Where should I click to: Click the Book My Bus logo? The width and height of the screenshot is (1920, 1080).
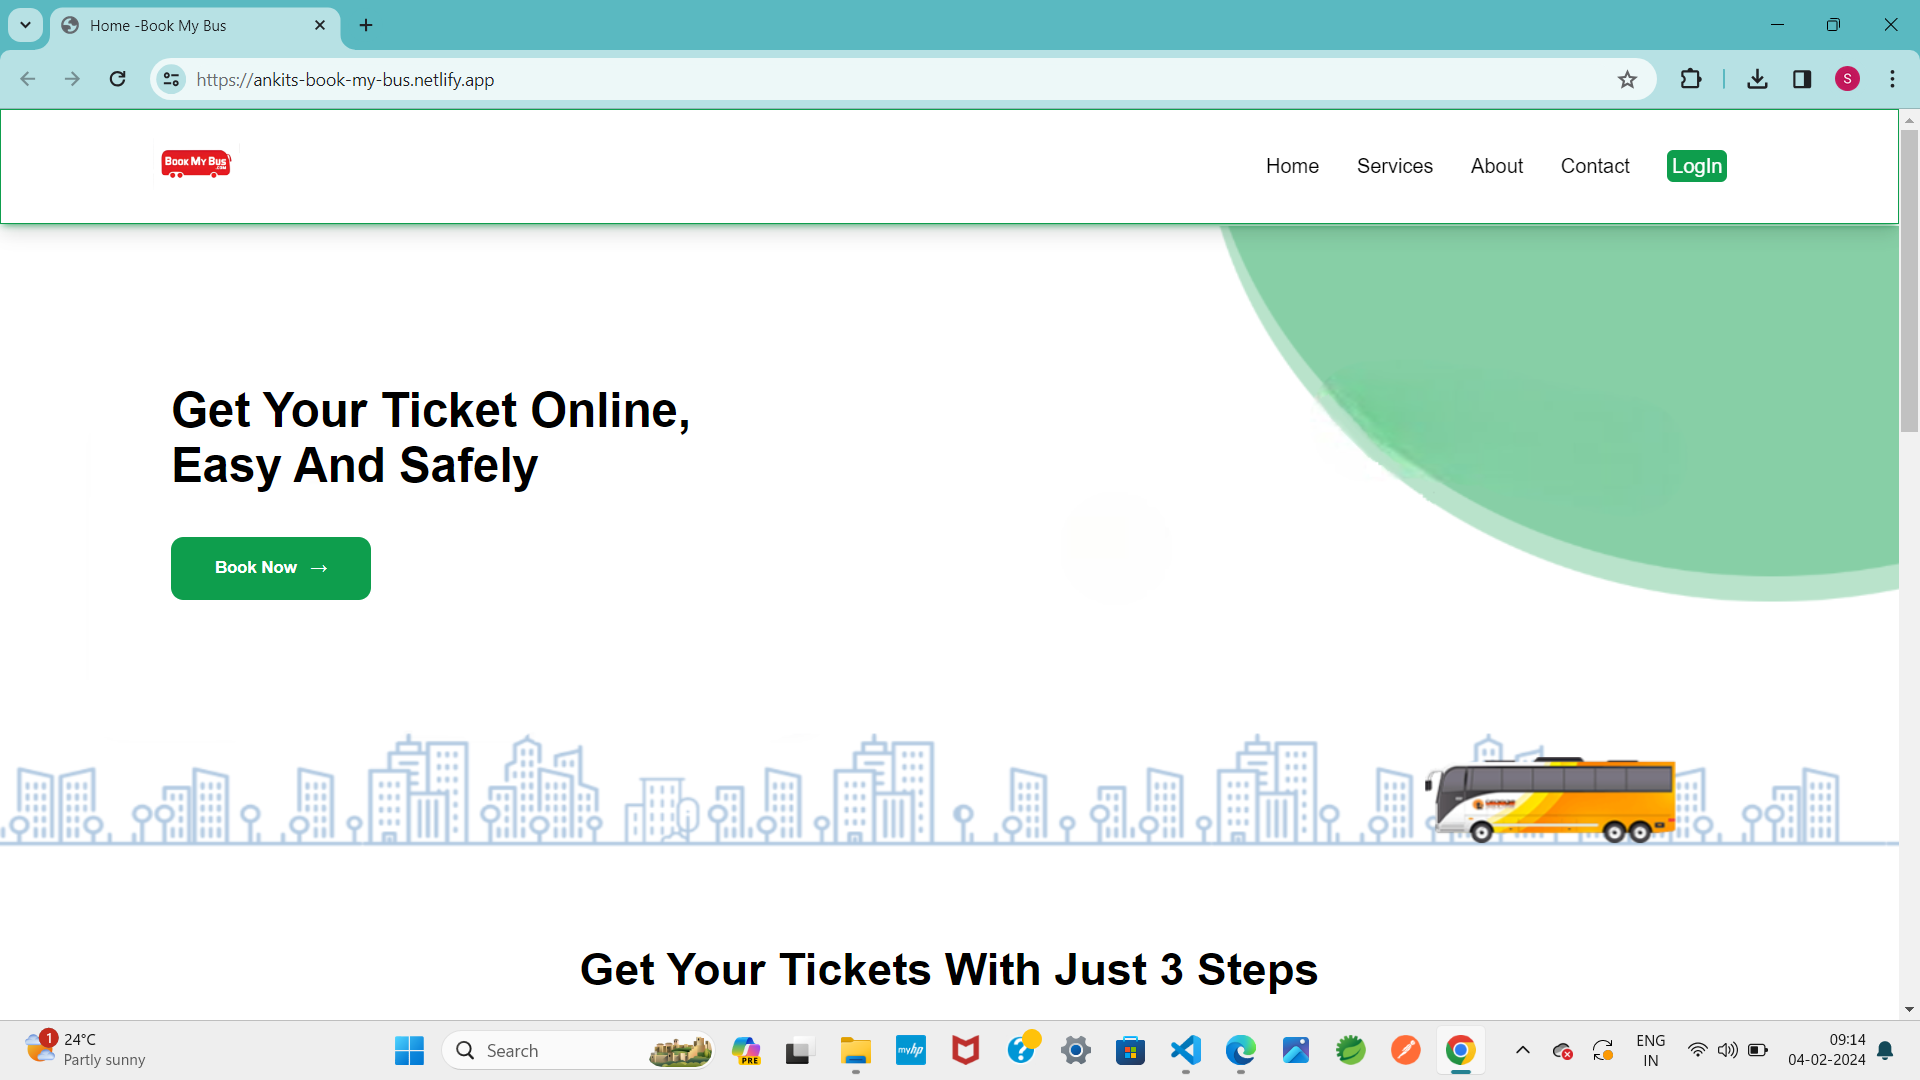pyautogui.click(x=196, y=164)
